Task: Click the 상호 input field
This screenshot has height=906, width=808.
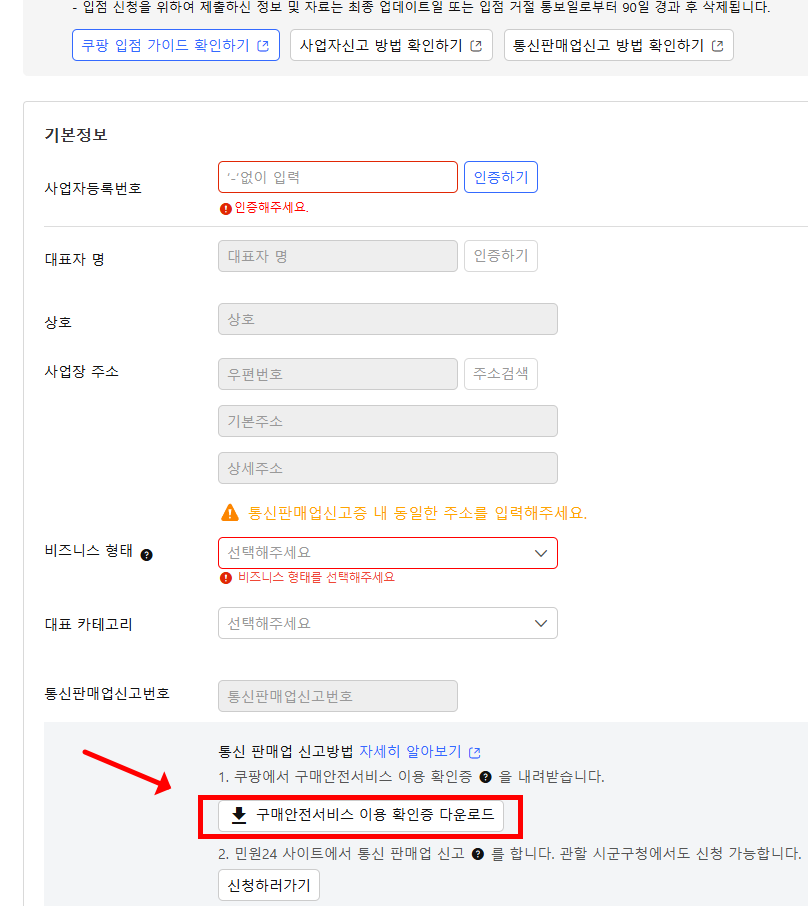Action: click(388, 319)
